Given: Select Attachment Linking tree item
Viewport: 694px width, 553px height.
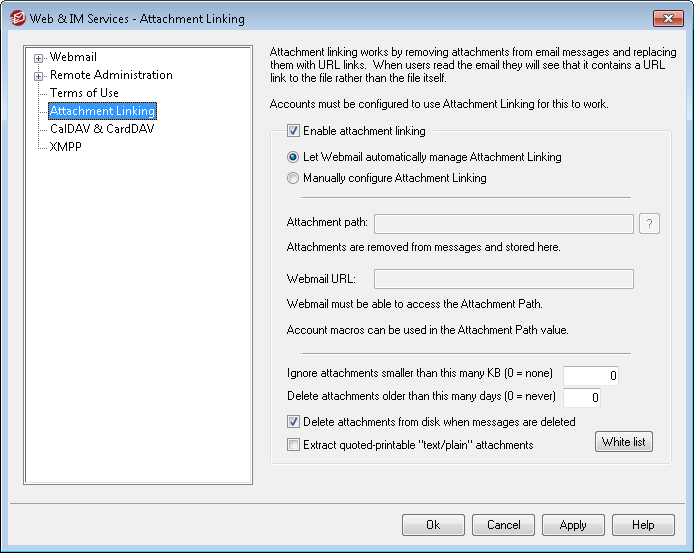Looking at the screenshot, I should click(x=102, y=111).
